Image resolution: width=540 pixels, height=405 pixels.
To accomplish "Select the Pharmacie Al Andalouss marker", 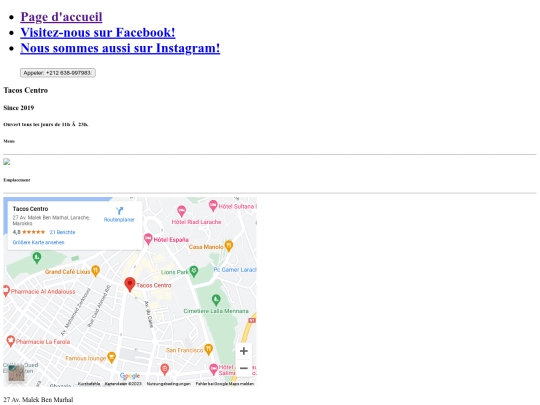I will (6, 291).
